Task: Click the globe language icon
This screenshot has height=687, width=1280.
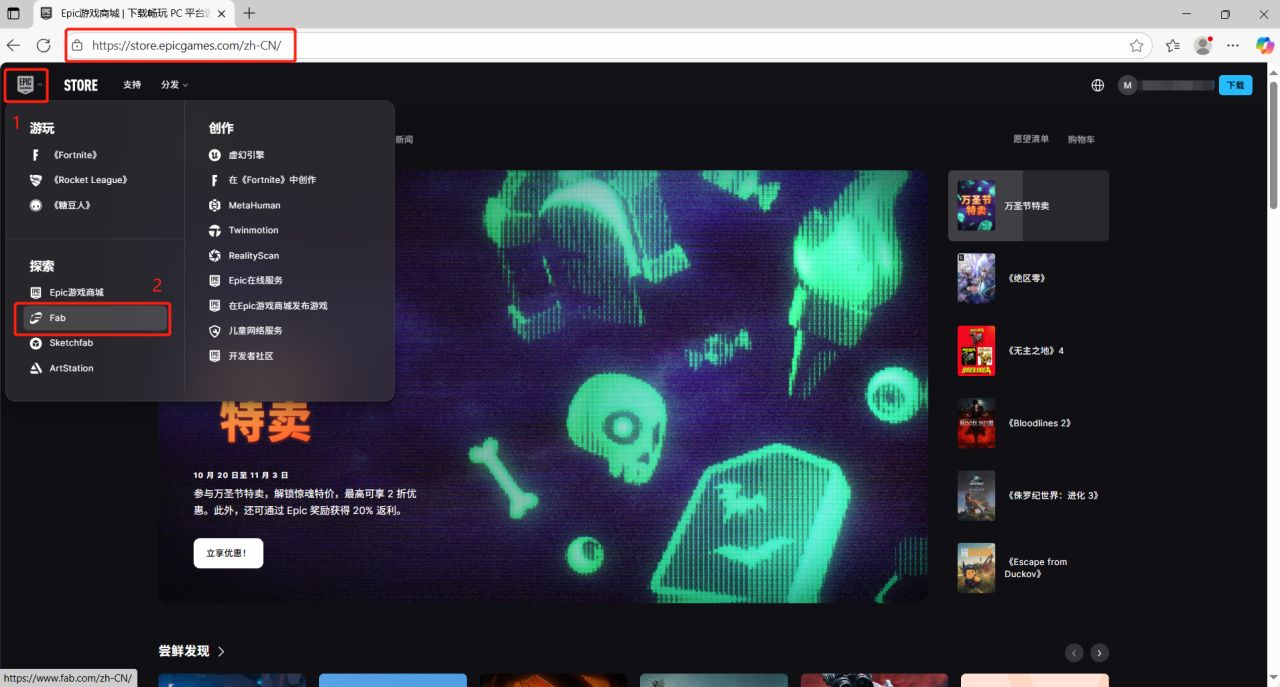Action: click(1098, 85)
